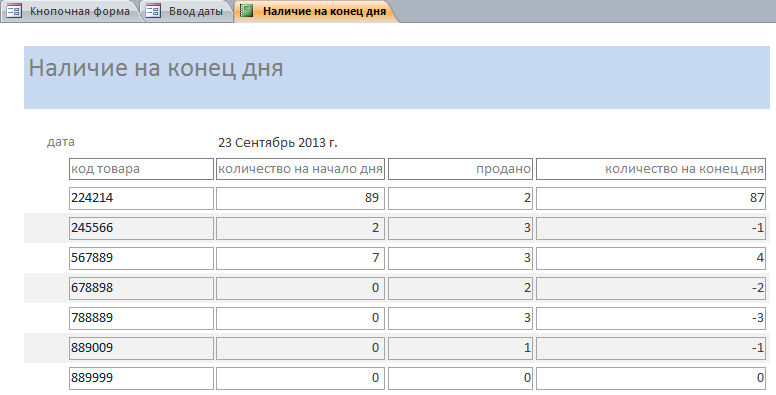776x395 pixels.
Task: Click start-of-day value 0 for 889009
Action: (300, 348)
